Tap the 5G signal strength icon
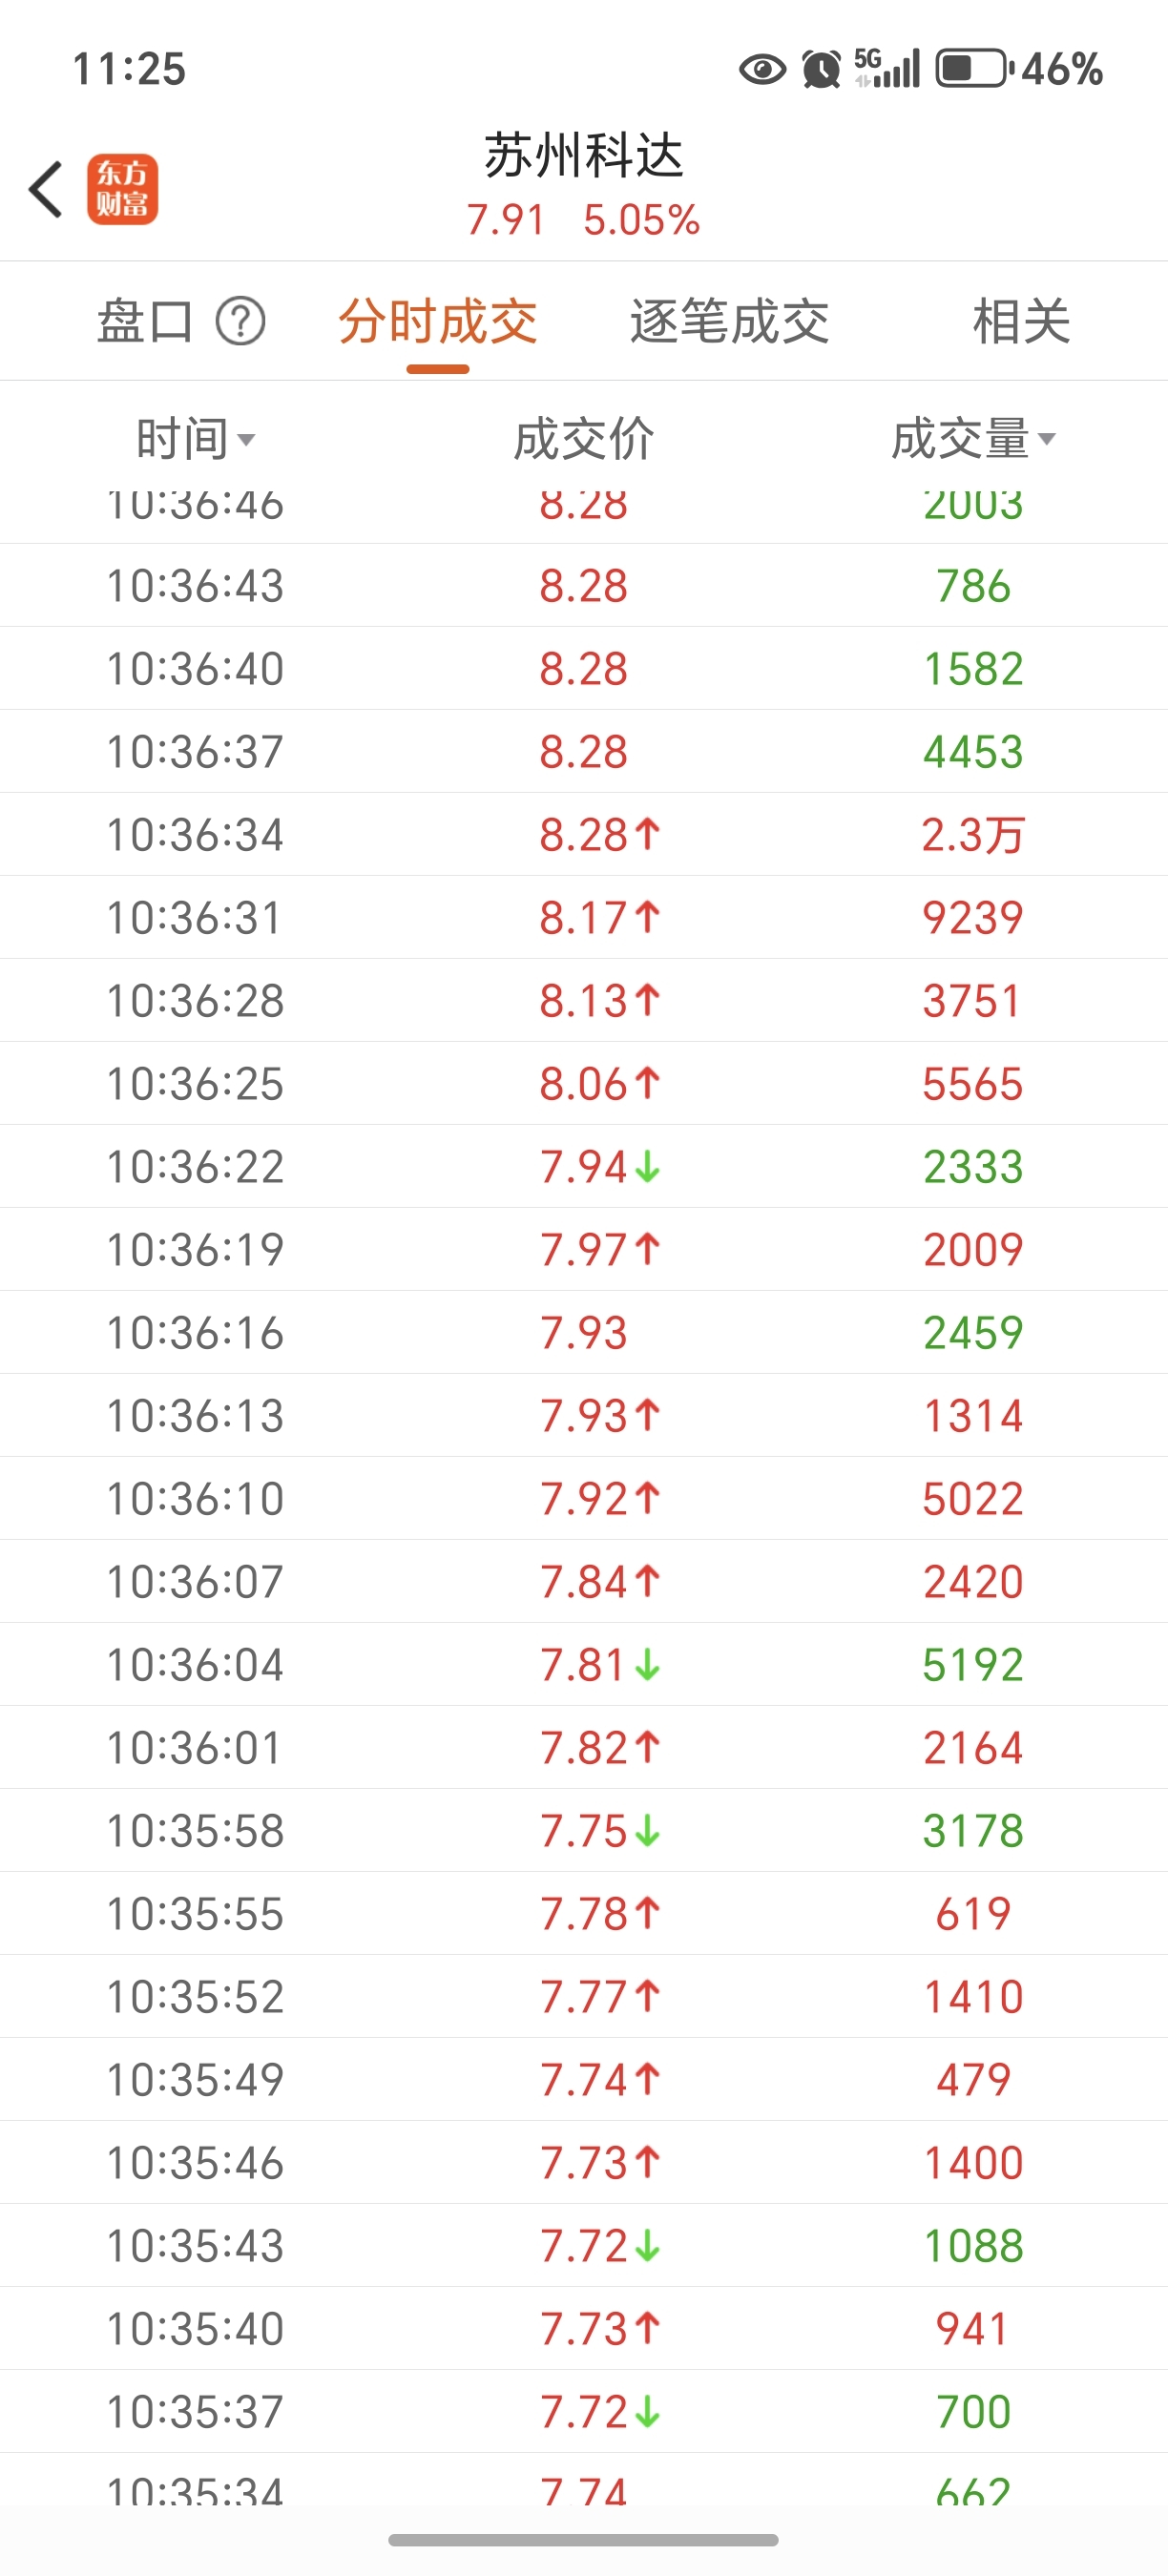 (886, 69)
